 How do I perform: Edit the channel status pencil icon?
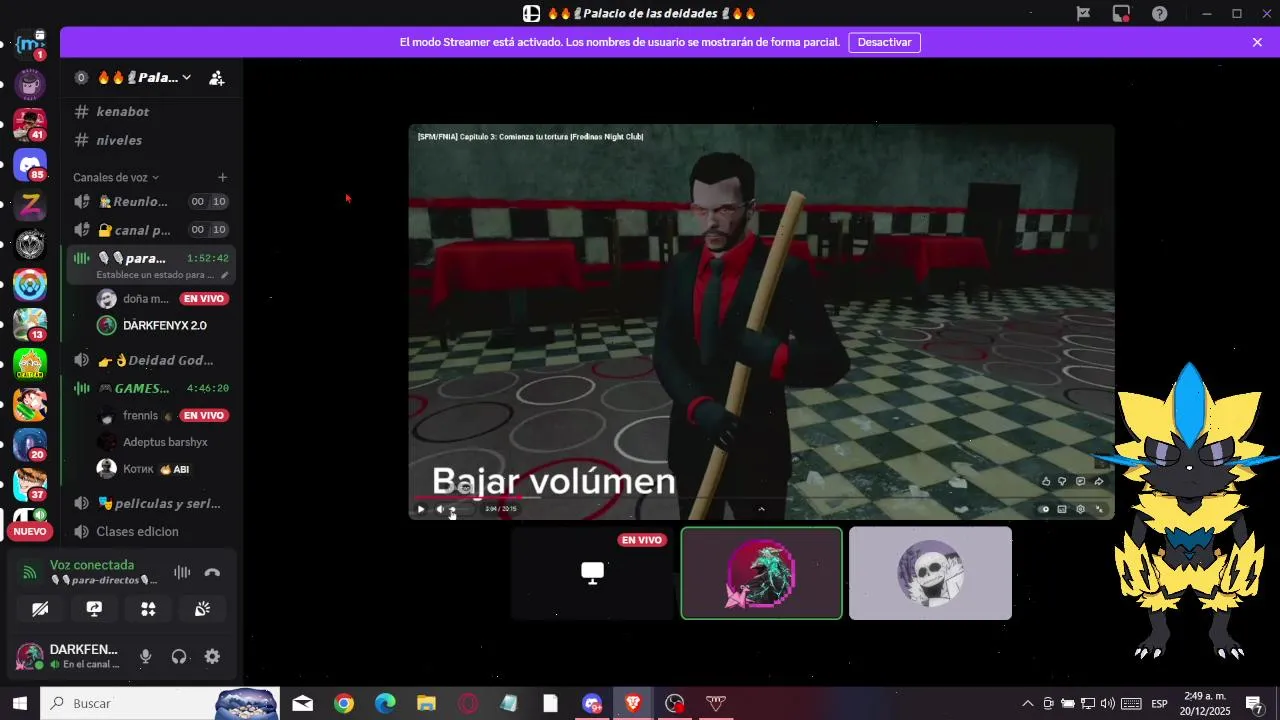[224, 275]
